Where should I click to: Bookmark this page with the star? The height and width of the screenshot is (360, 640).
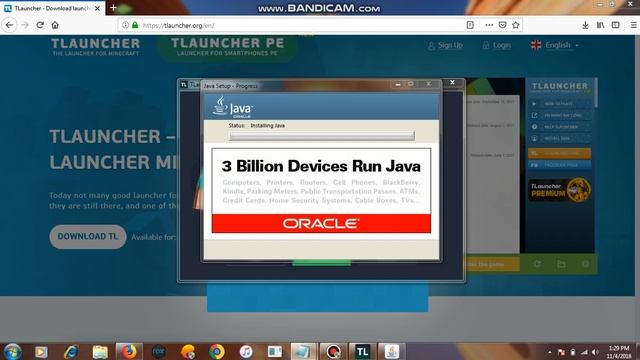pyautogui.click(x=516, y=25)
